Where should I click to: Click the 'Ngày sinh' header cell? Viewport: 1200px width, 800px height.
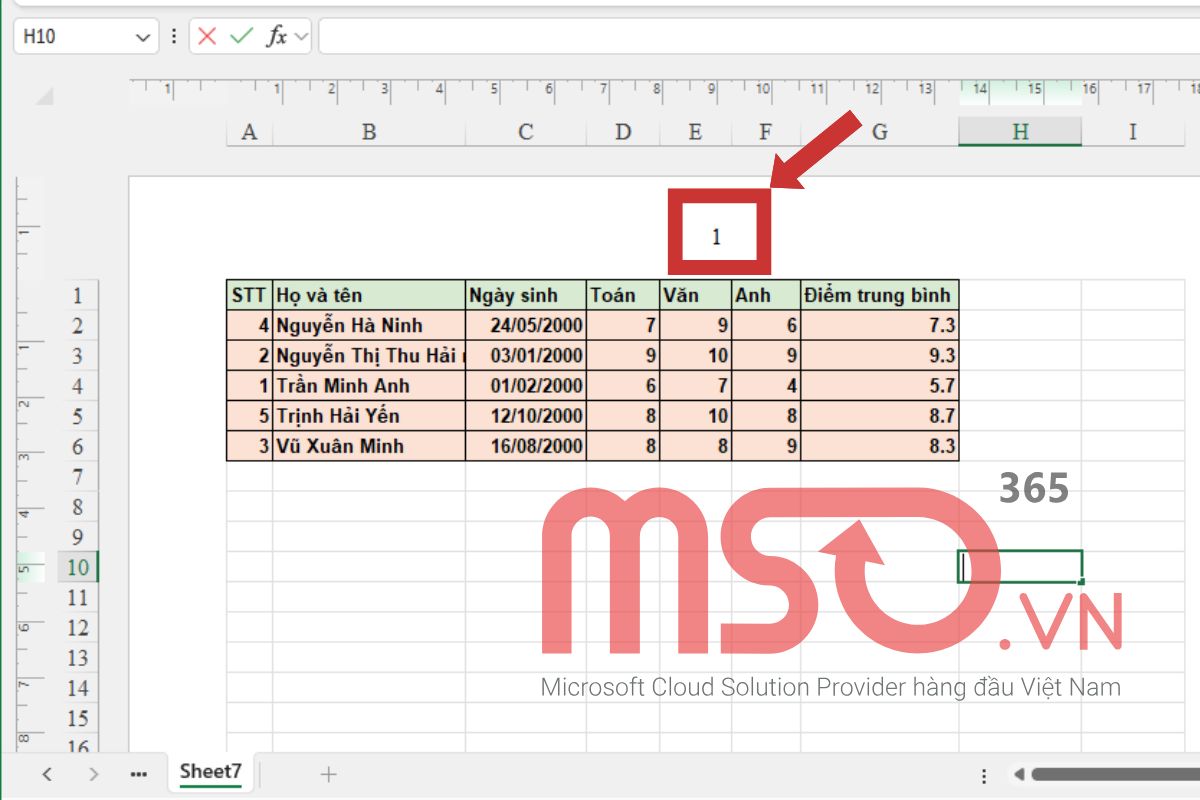(526, 295)
